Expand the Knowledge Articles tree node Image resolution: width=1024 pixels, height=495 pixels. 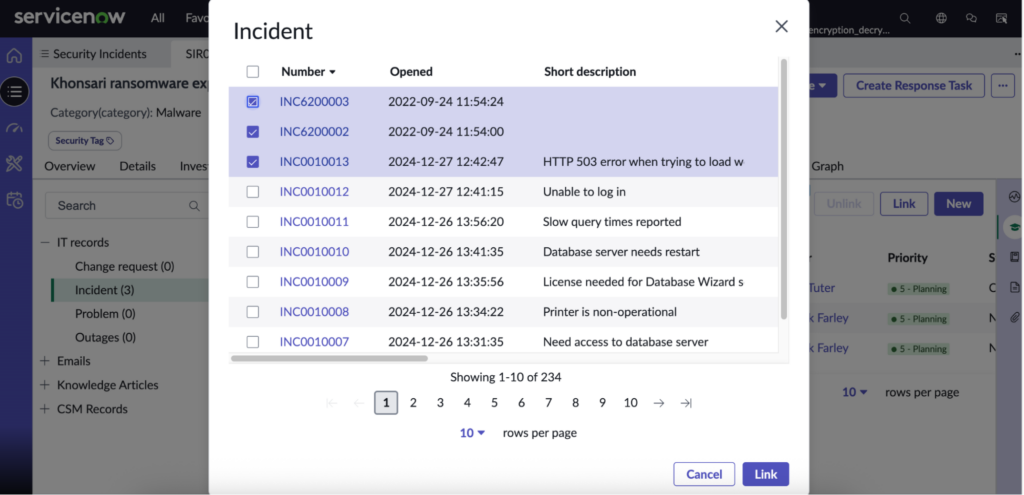point(44,385)
